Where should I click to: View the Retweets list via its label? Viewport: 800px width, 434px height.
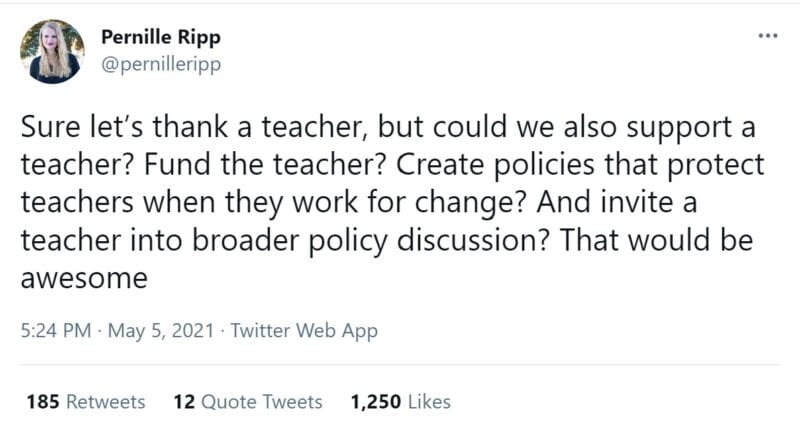(x=106, y=402)
